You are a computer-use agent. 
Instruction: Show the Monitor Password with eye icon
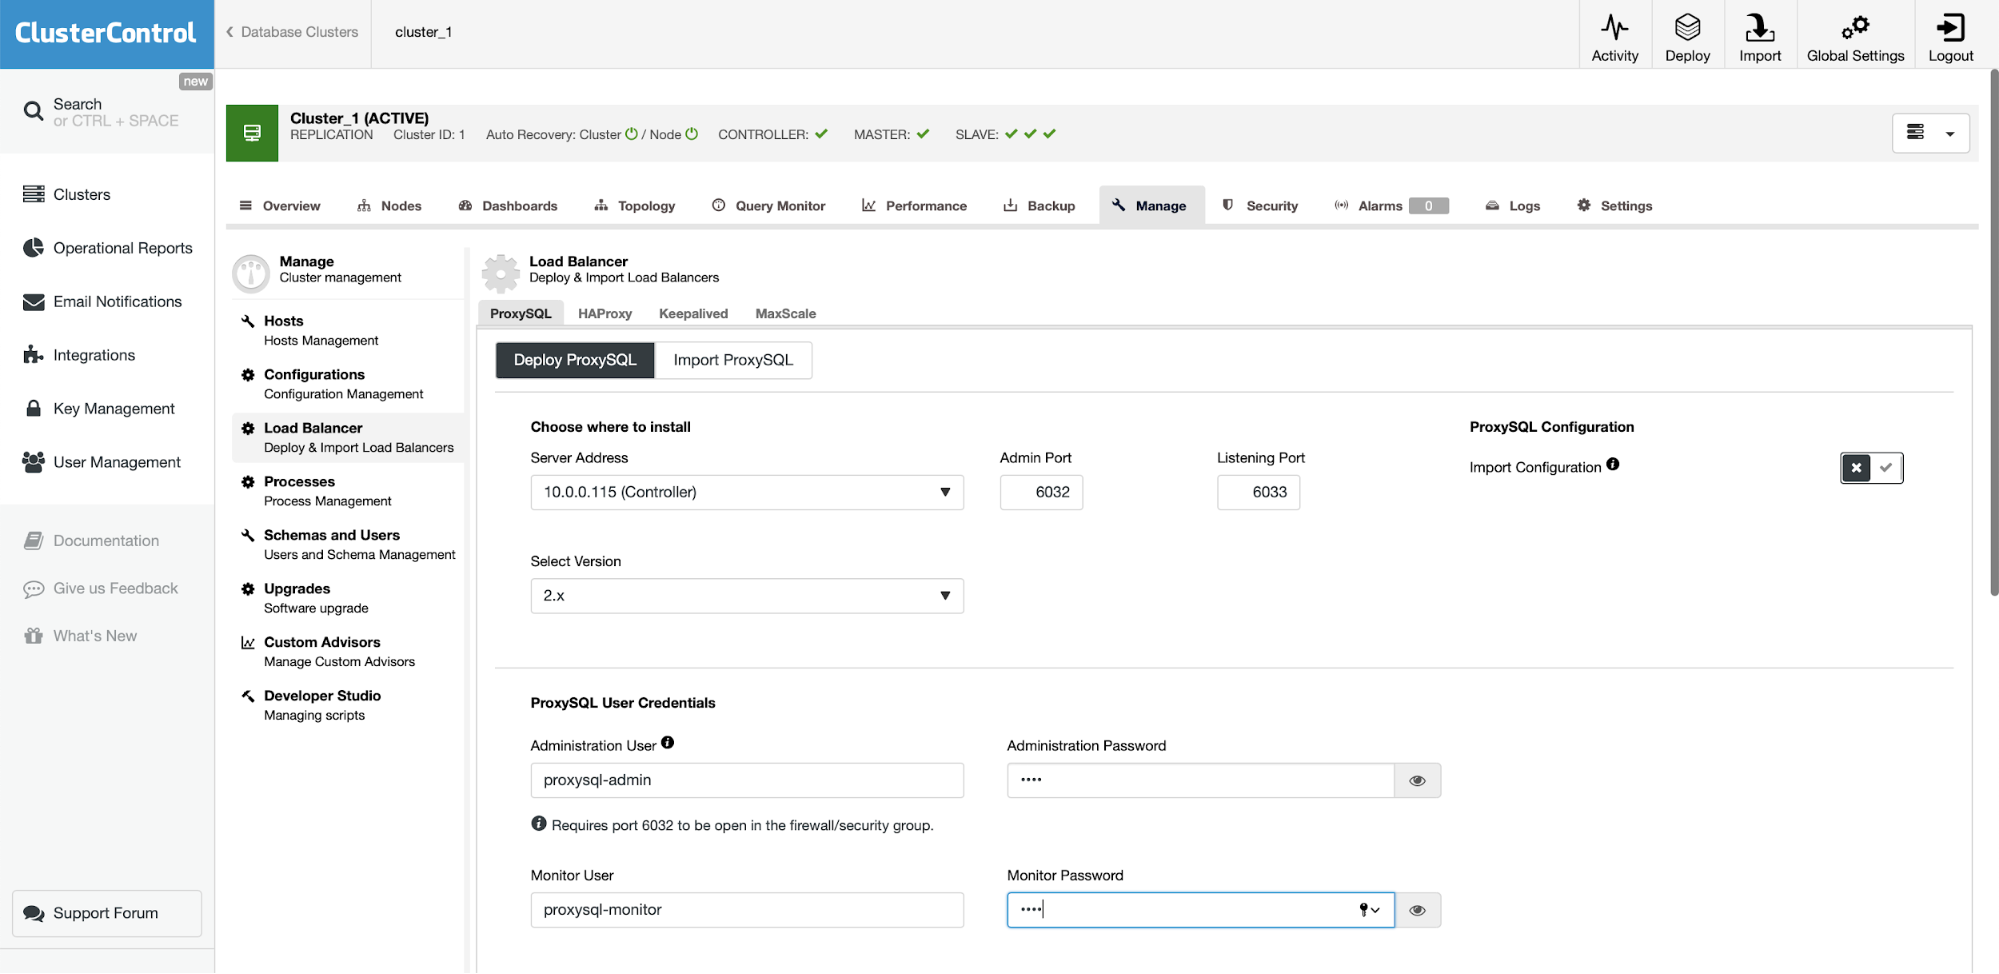[1417, 910]
